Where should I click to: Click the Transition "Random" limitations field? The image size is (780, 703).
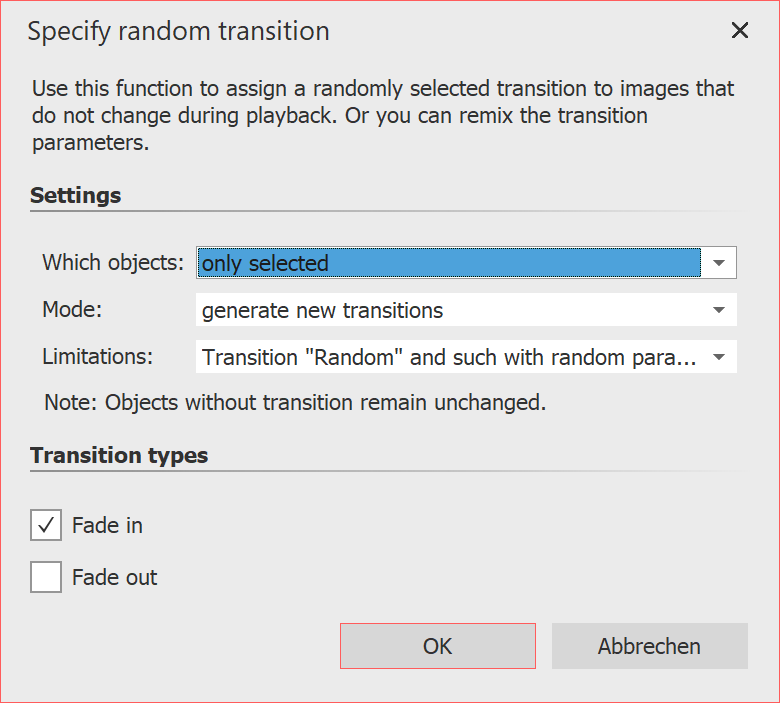pyautogui.click(x=449, y=357)
